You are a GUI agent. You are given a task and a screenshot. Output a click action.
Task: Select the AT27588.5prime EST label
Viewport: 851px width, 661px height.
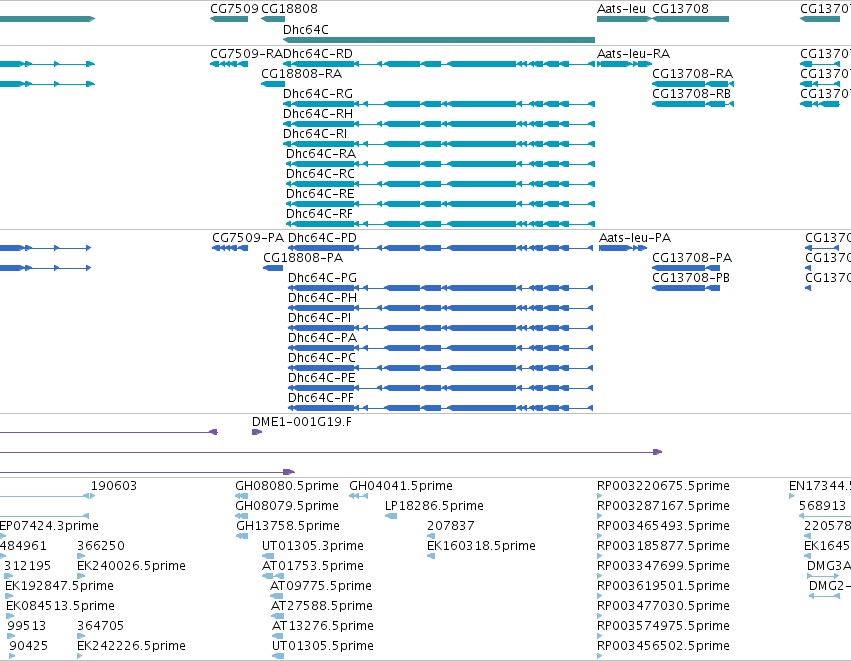pyautogui.click(x=322, y=607)
